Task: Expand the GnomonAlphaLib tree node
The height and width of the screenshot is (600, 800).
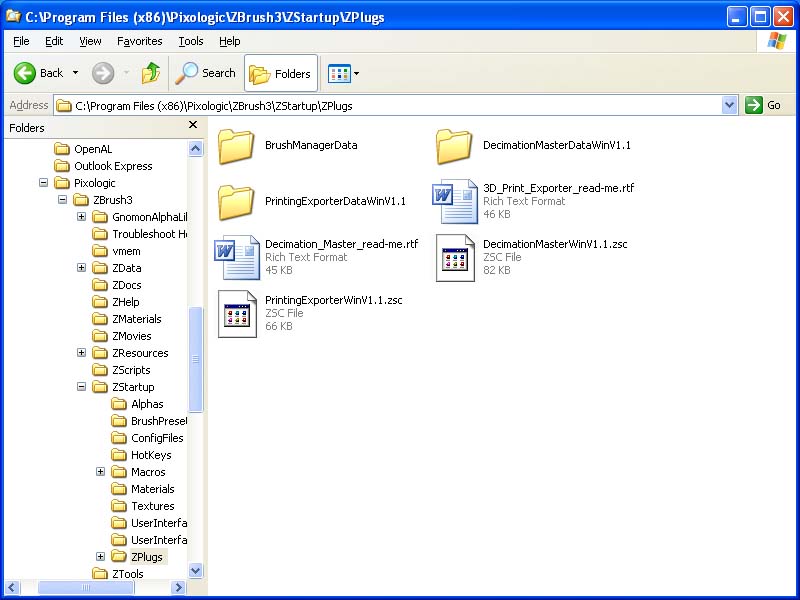Action: pyautogui.click(x=81, y=216)
